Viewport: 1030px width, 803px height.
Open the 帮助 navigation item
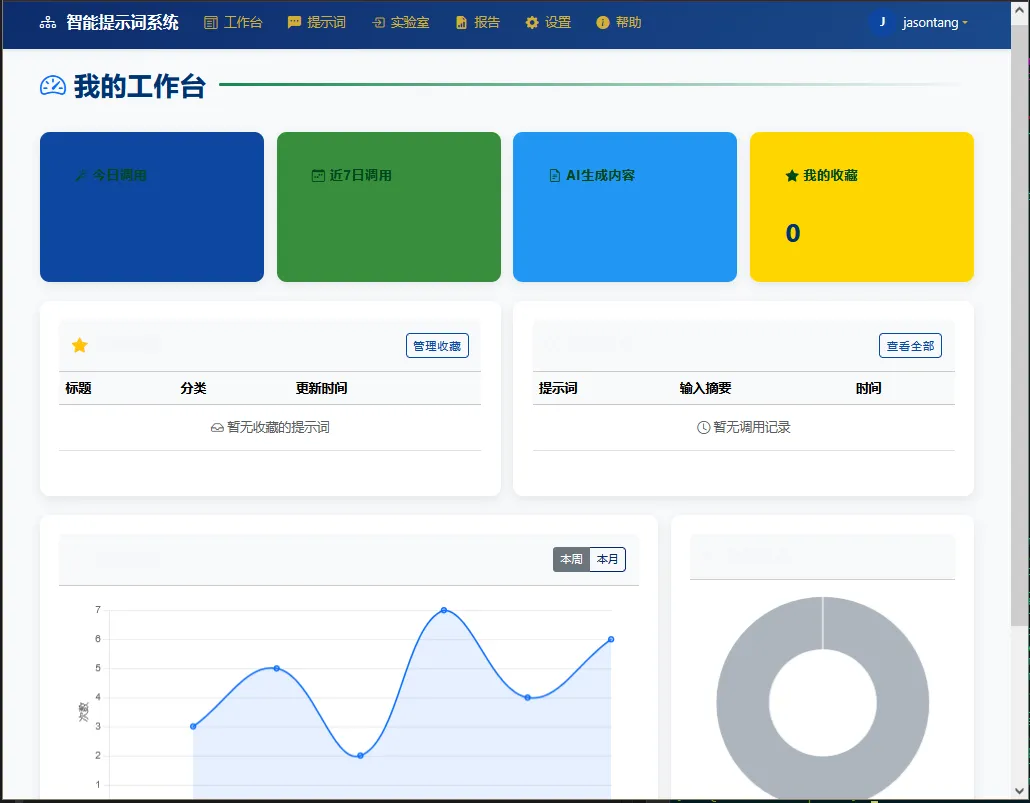(619, 22)
